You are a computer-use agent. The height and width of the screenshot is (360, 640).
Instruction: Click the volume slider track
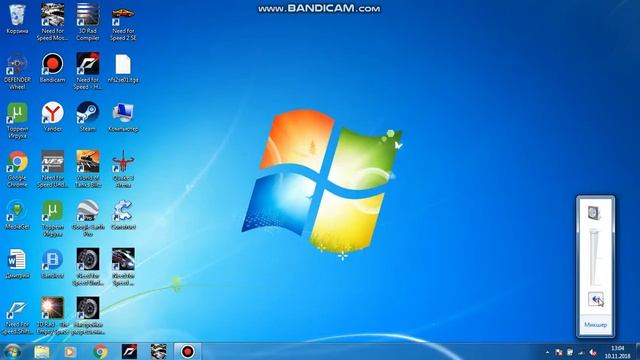coord(595,258)
